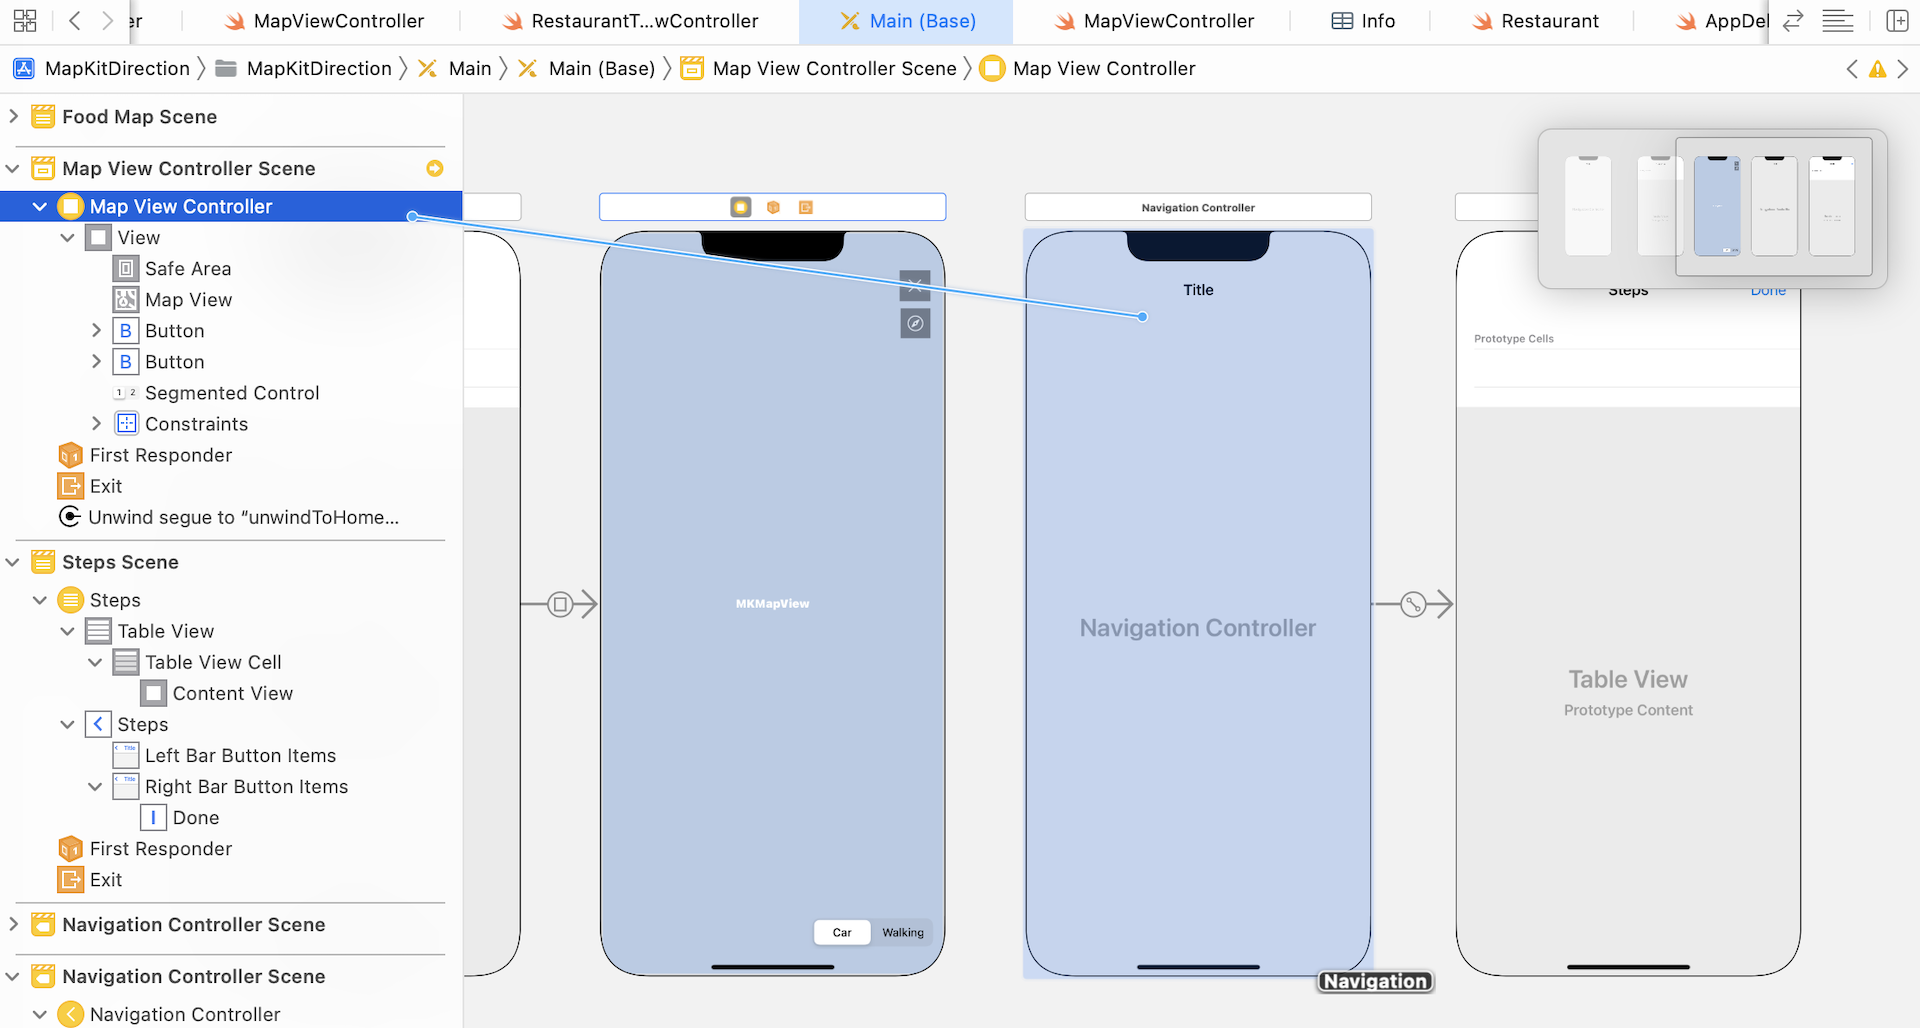1920x1028 pixels.
Task: Select Car in the segmented control
Action: coord(842,932)
